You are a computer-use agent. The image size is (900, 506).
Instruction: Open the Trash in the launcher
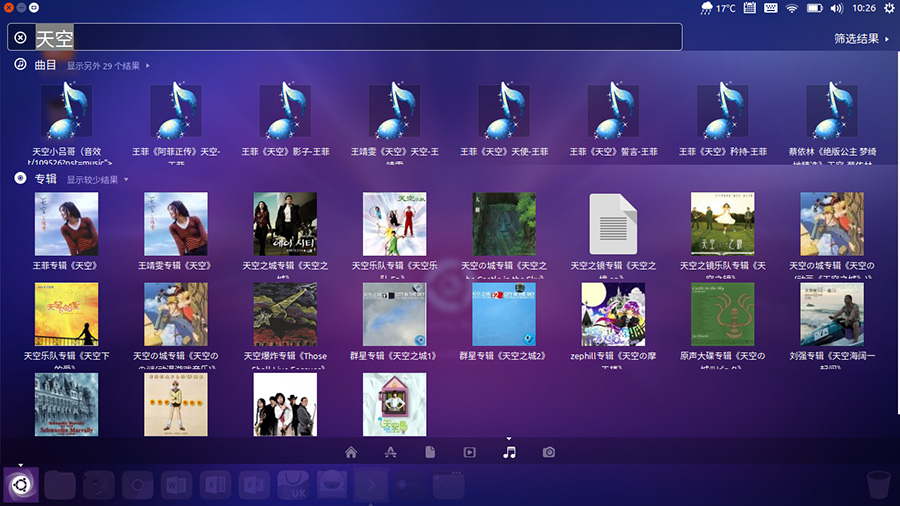878,485
